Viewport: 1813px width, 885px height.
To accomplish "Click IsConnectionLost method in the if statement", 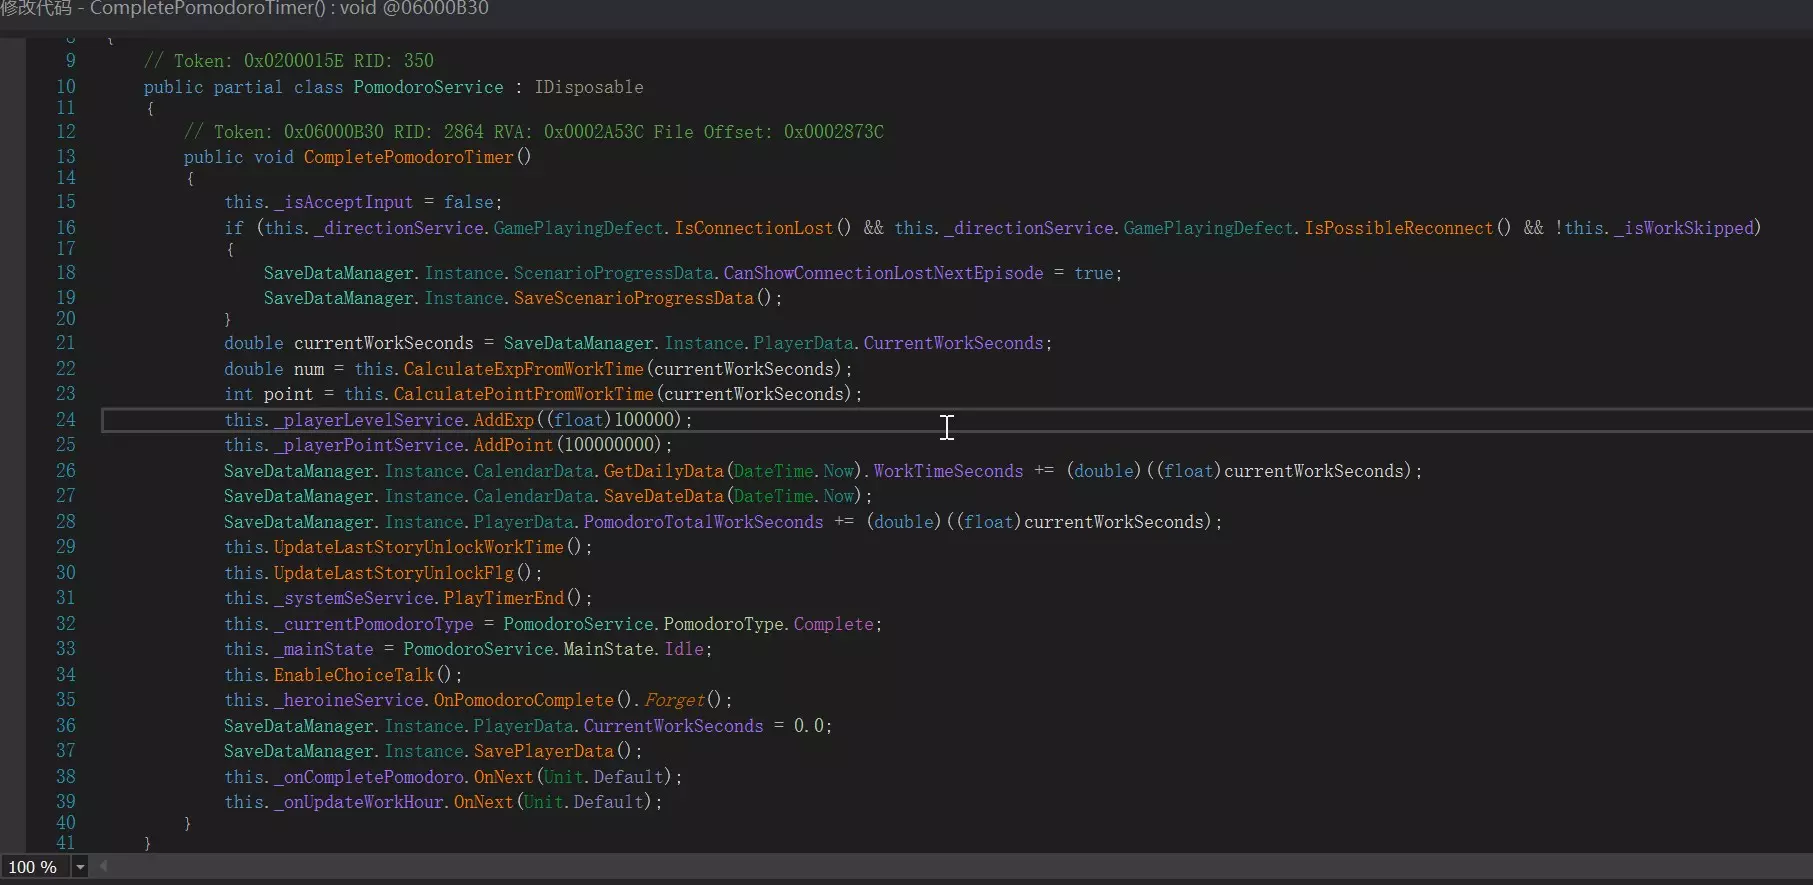I will coord(753,228).
